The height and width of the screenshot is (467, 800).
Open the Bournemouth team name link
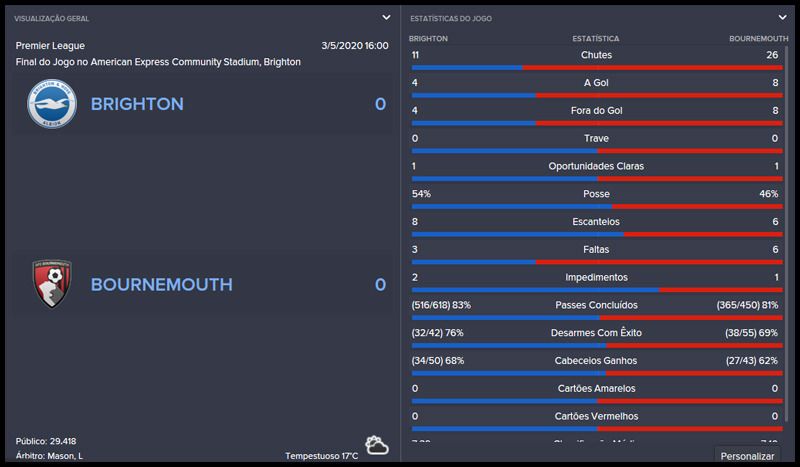[x=161, y=284]
